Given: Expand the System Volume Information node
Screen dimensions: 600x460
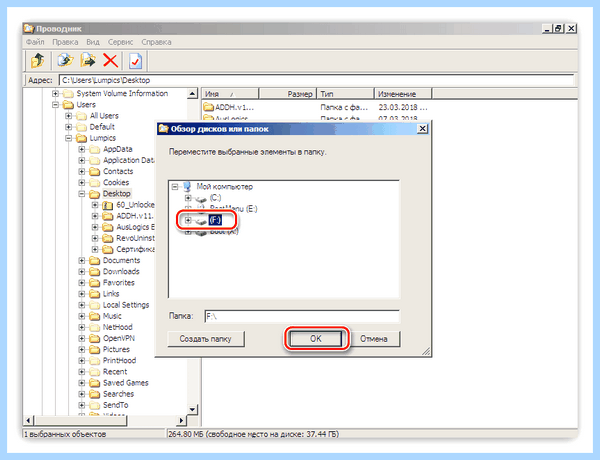Looking at the screenshot, I should [55, 93].
